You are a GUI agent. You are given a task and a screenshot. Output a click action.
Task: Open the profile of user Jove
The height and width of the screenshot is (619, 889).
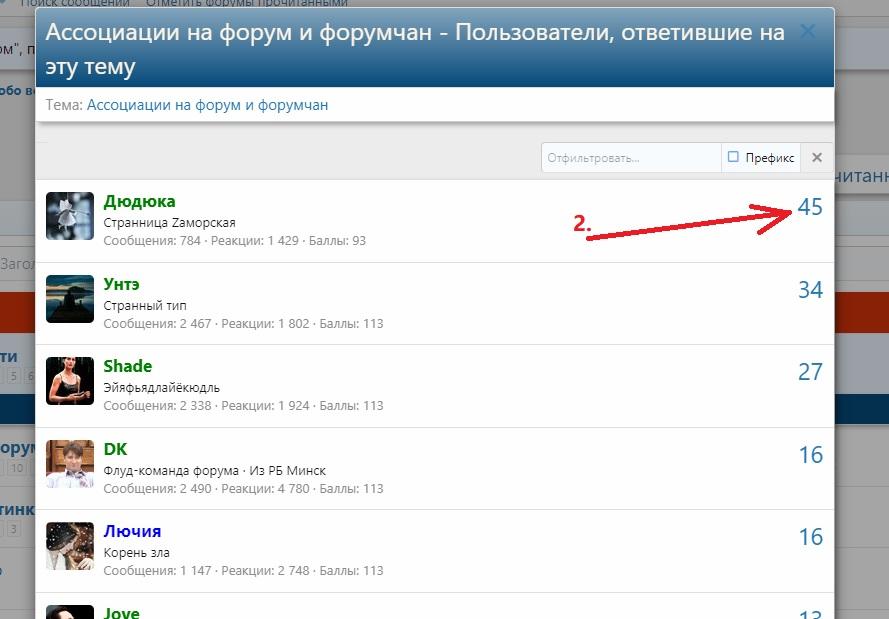click(x=121, y=612)
